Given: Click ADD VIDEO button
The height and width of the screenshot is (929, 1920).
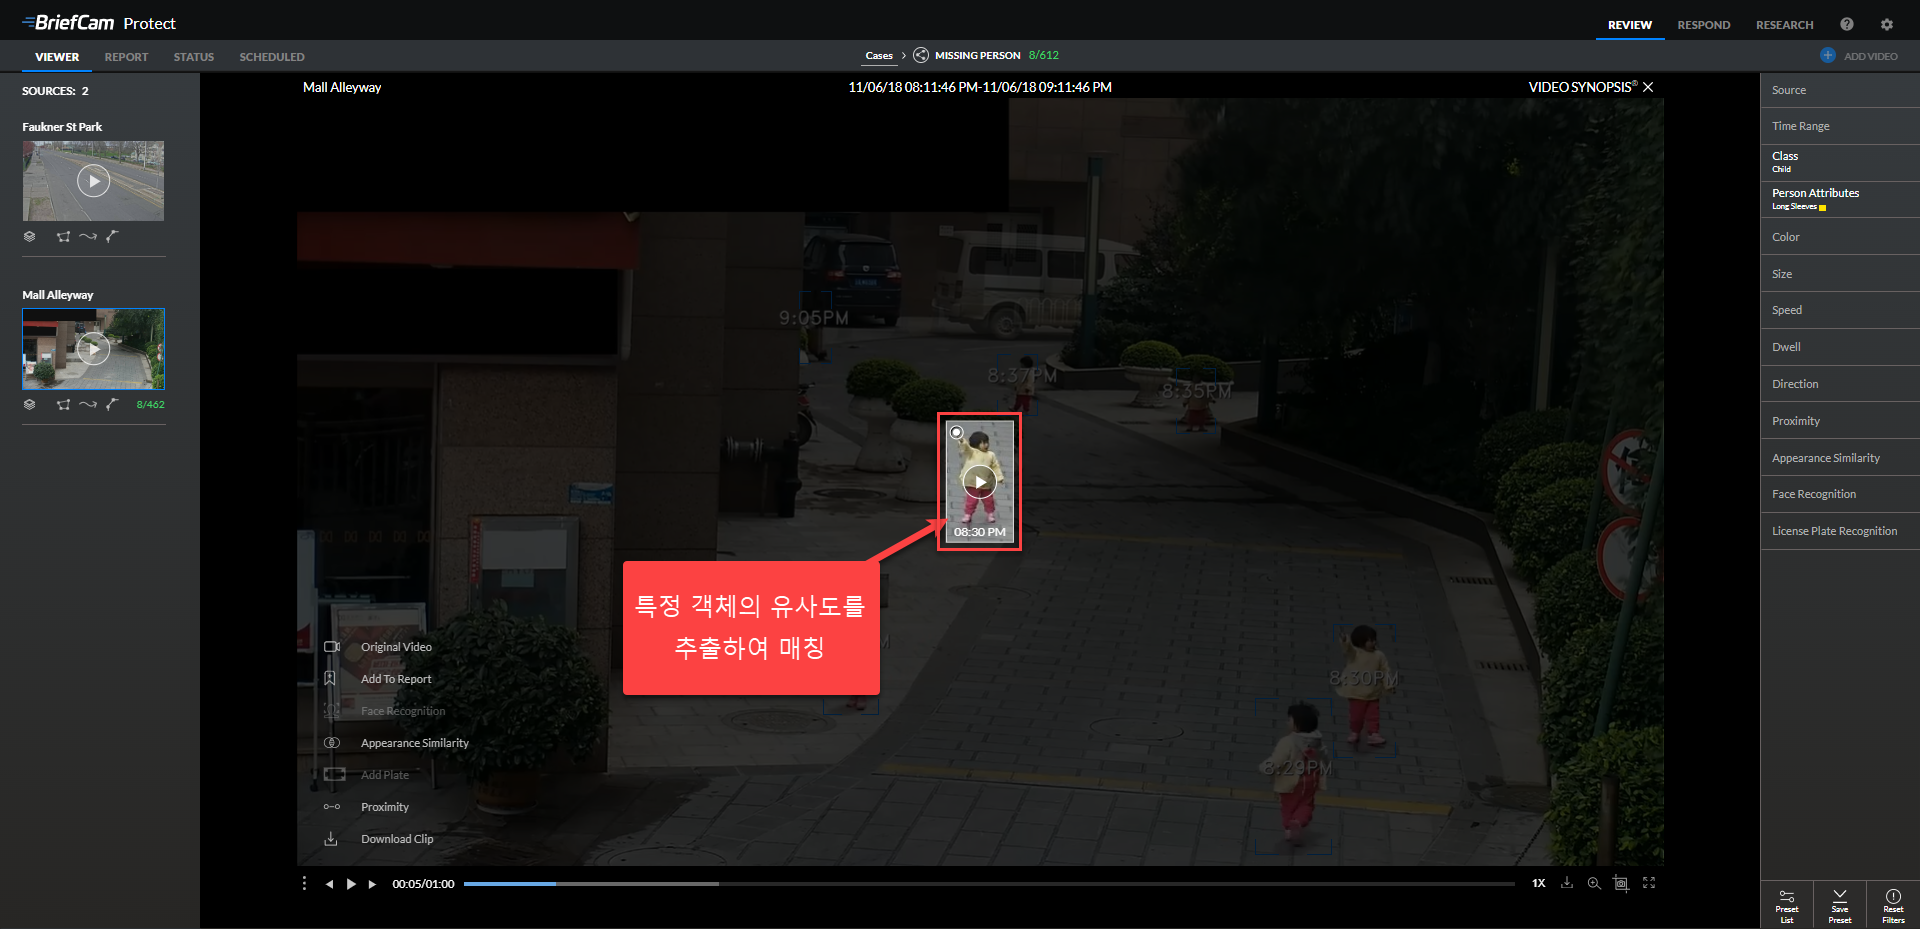Looking at the screenshot, I should (x=1859, y=56).
